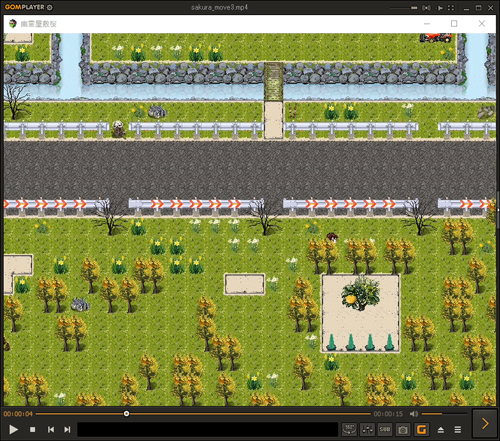Click the brown-haired character in the field
The image size is (500, 441).
point(332,237)
